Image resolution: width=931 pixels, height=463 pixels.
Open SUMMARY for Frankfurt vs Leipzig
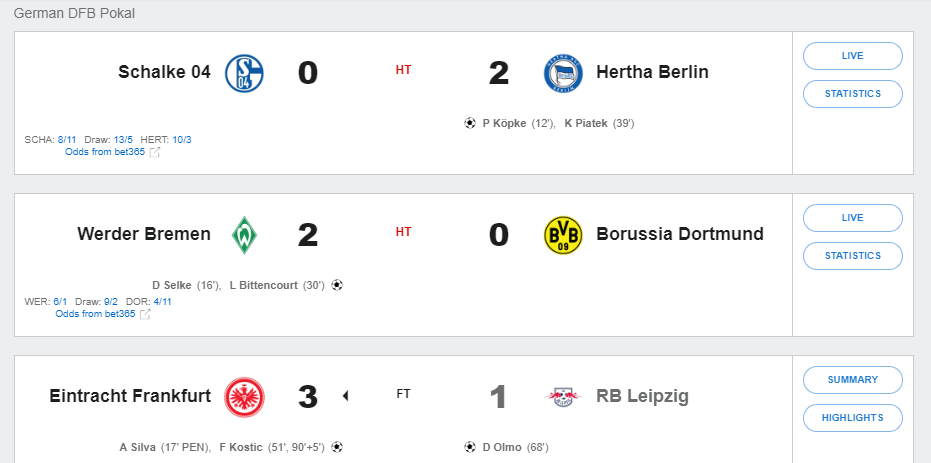[852, 380]
